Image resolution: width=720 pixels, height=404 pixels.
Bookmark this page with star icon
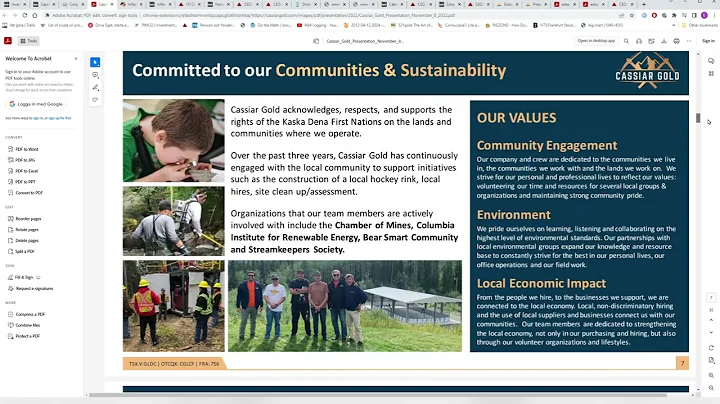click(632, 15)
